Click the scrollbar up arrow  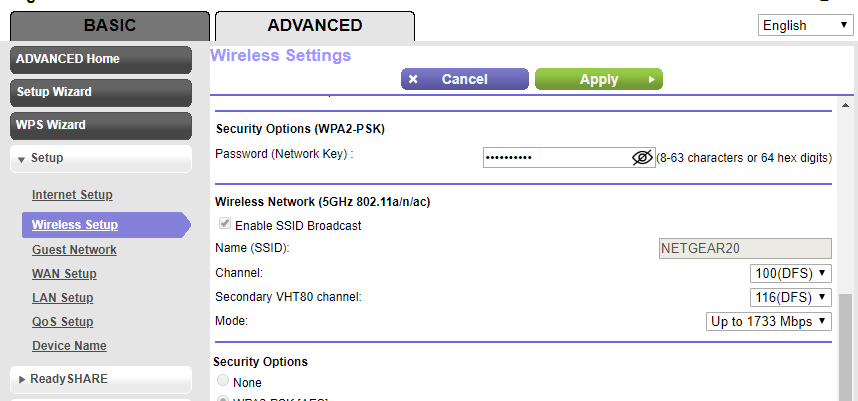point(846,105)
